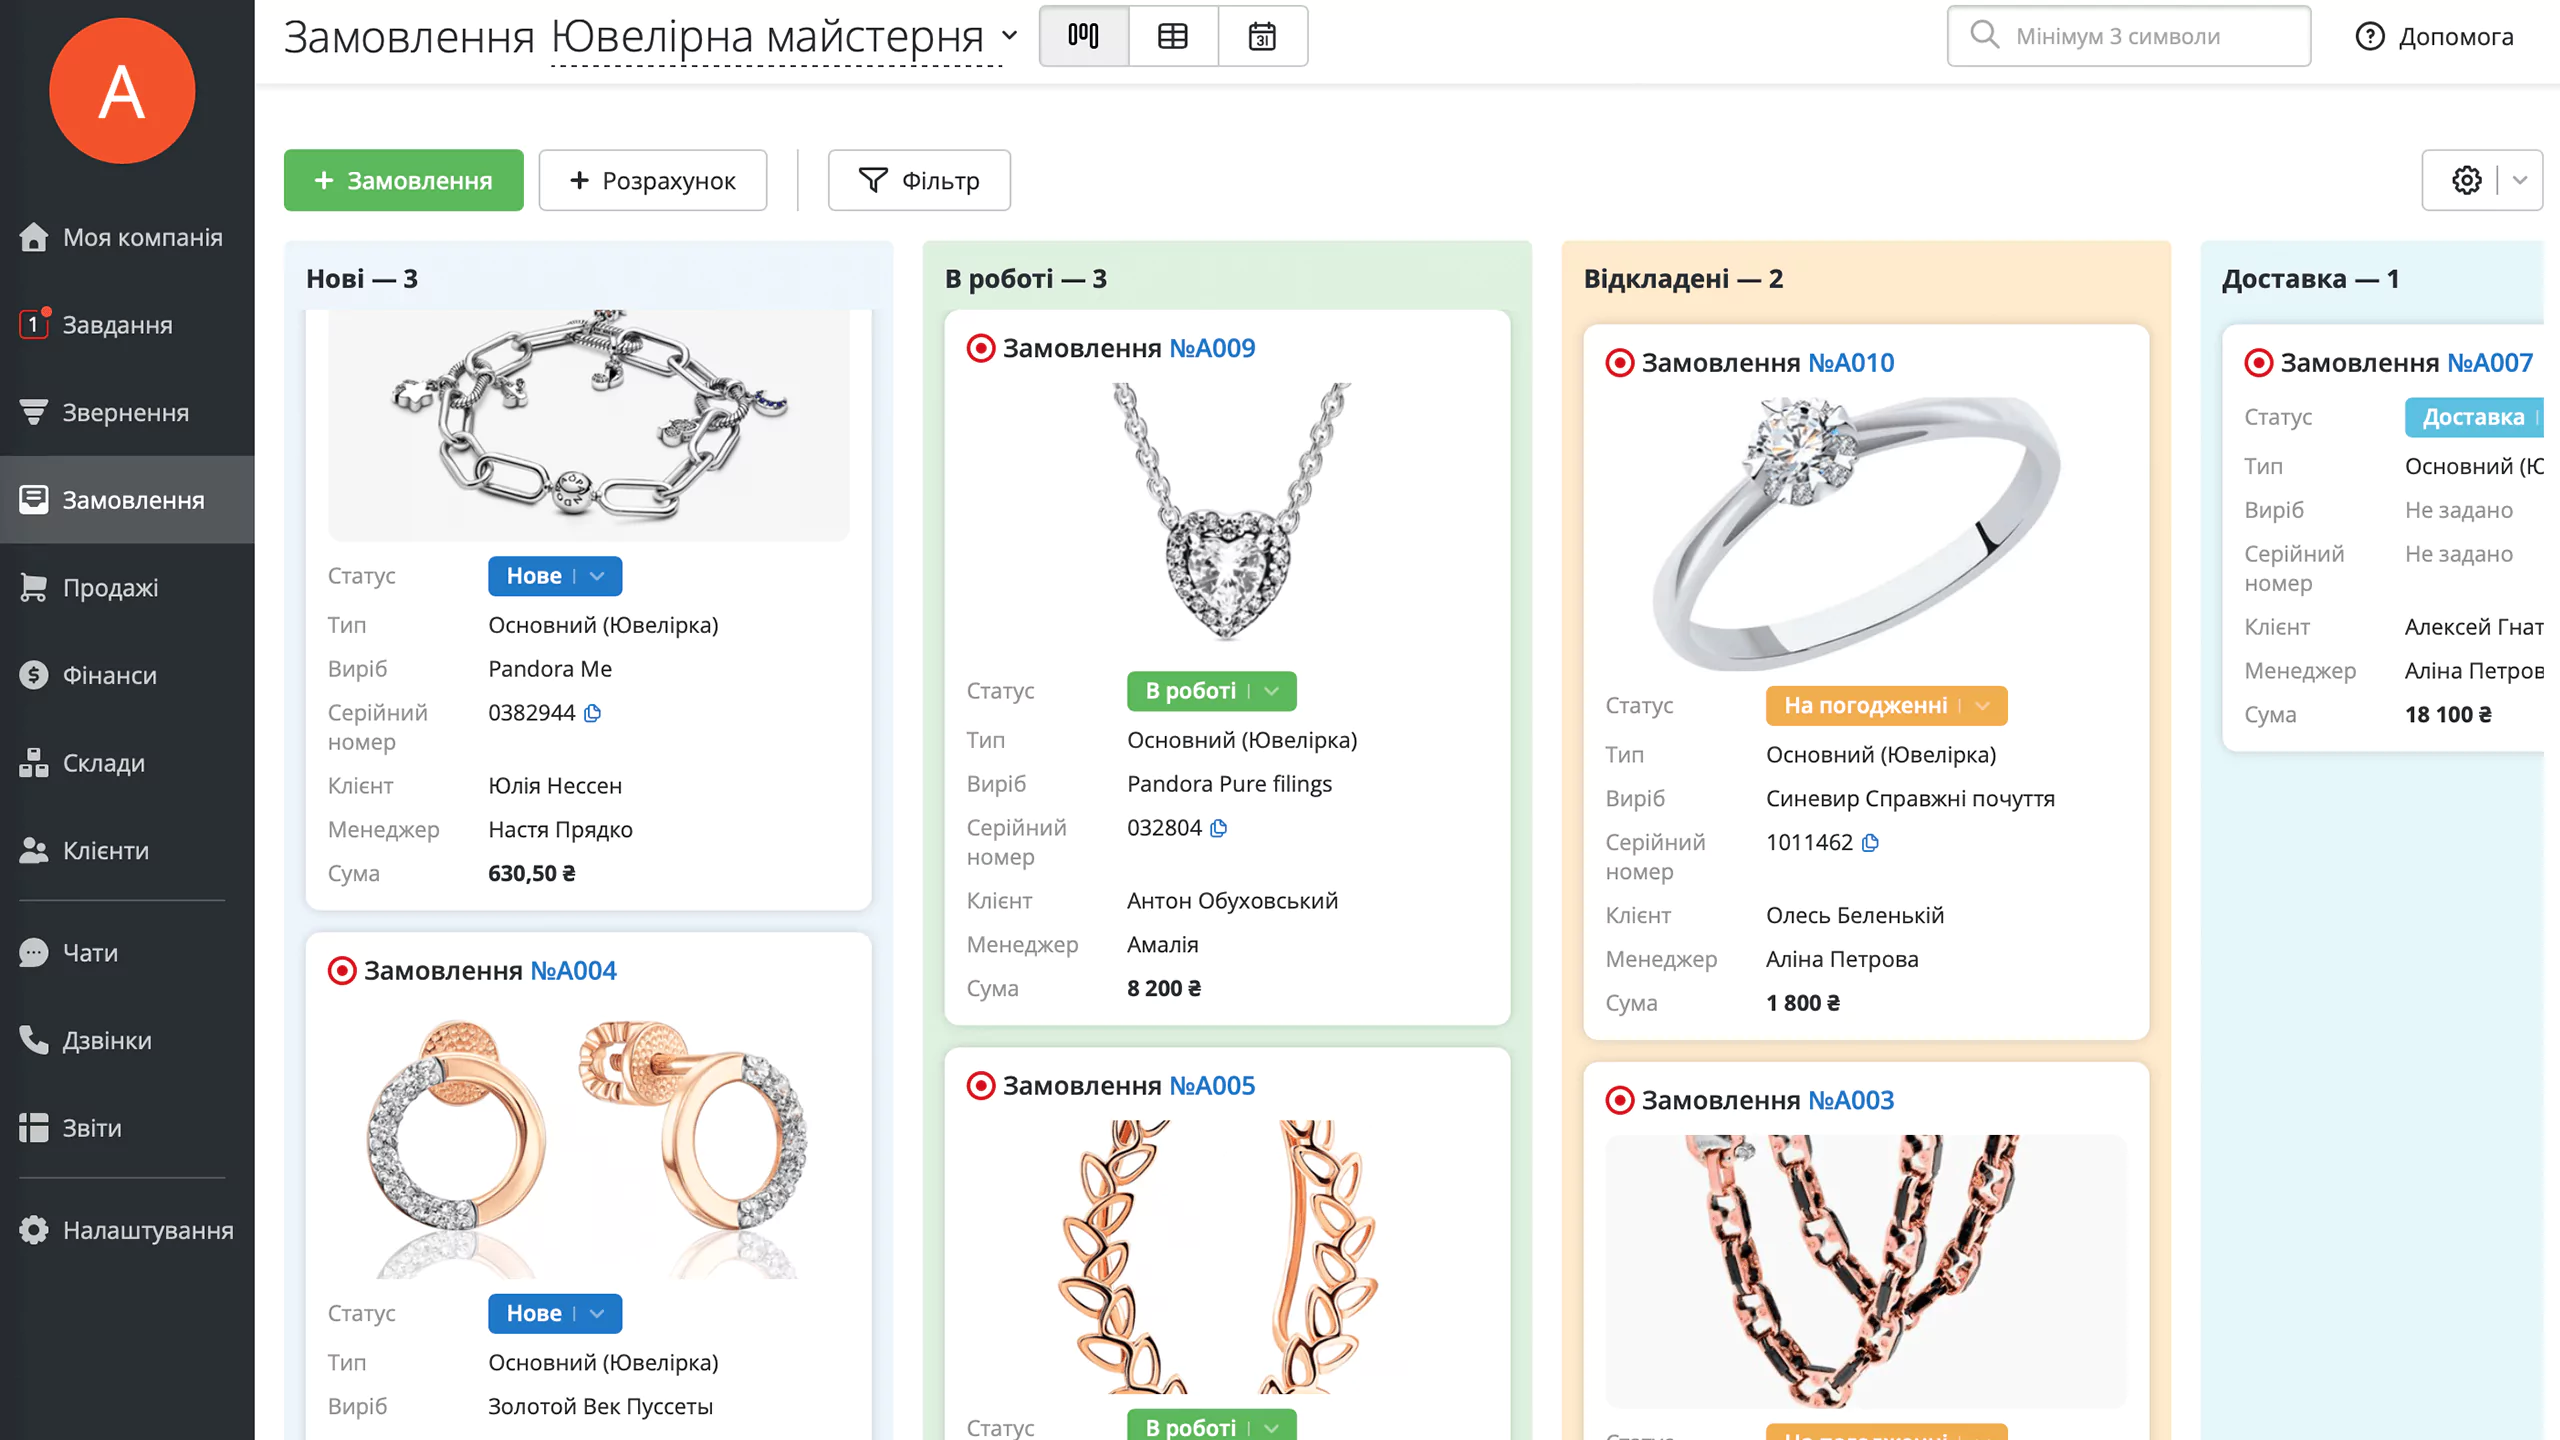Viewport: 2560px width, 1440px height.
Task: Open board settings gear icon
Action: (2466, 180)
